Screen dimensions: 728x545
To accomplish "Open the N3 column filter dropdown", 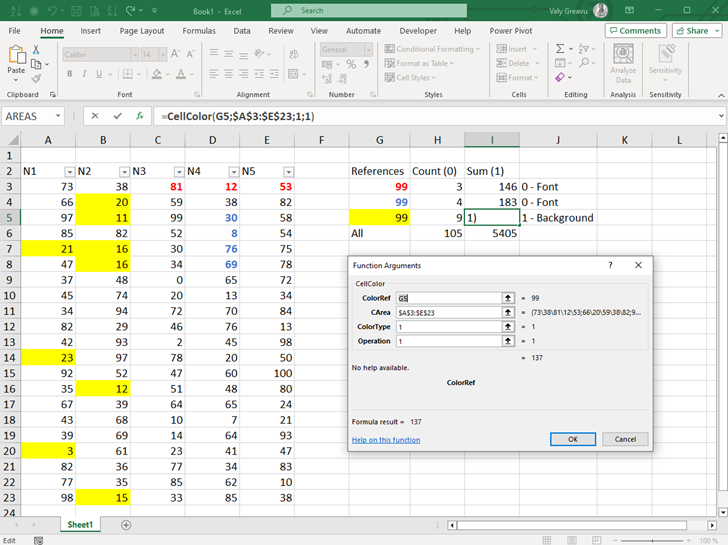I will pyautogui.click(x=178, y=172).
